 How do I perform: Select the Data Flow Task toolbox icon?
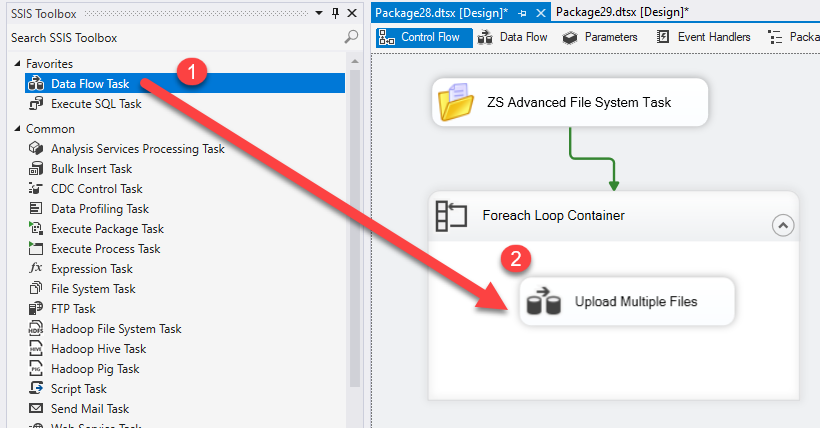(36, 84)
